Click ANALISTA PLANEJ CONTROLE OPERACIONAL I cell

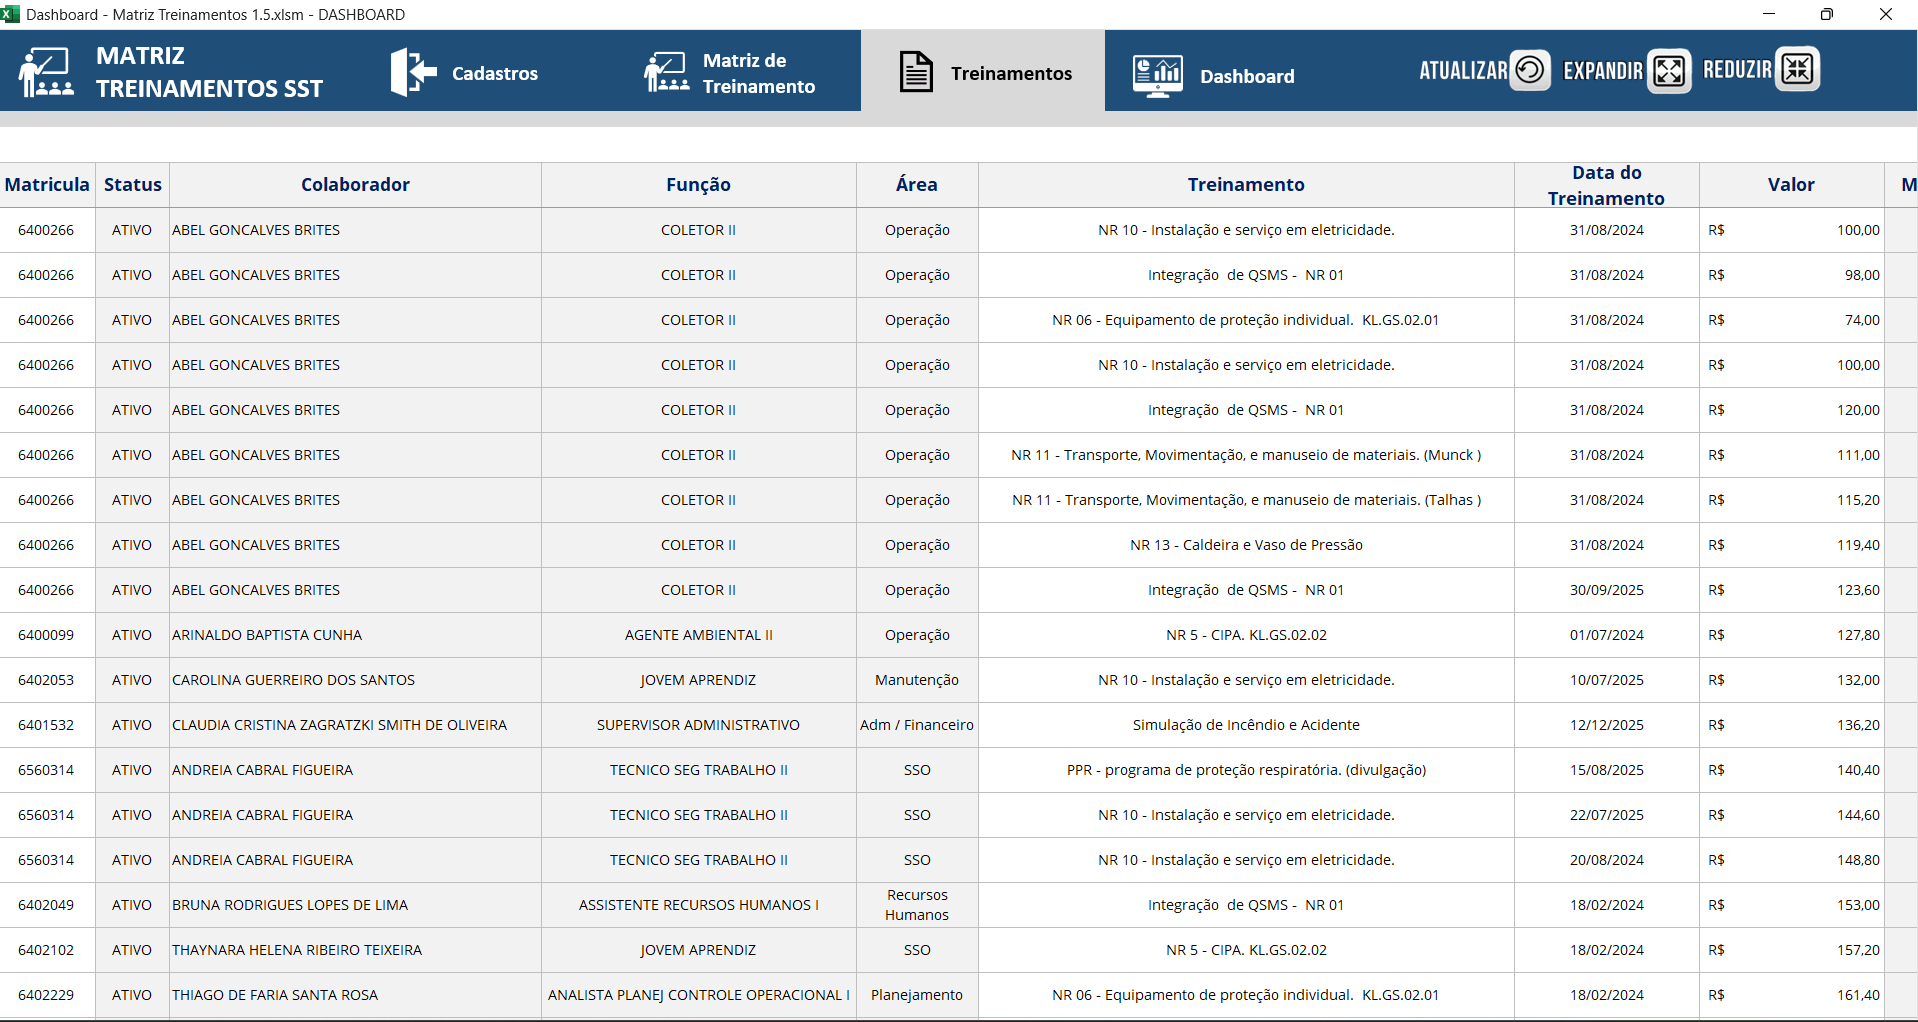[698, 995]
